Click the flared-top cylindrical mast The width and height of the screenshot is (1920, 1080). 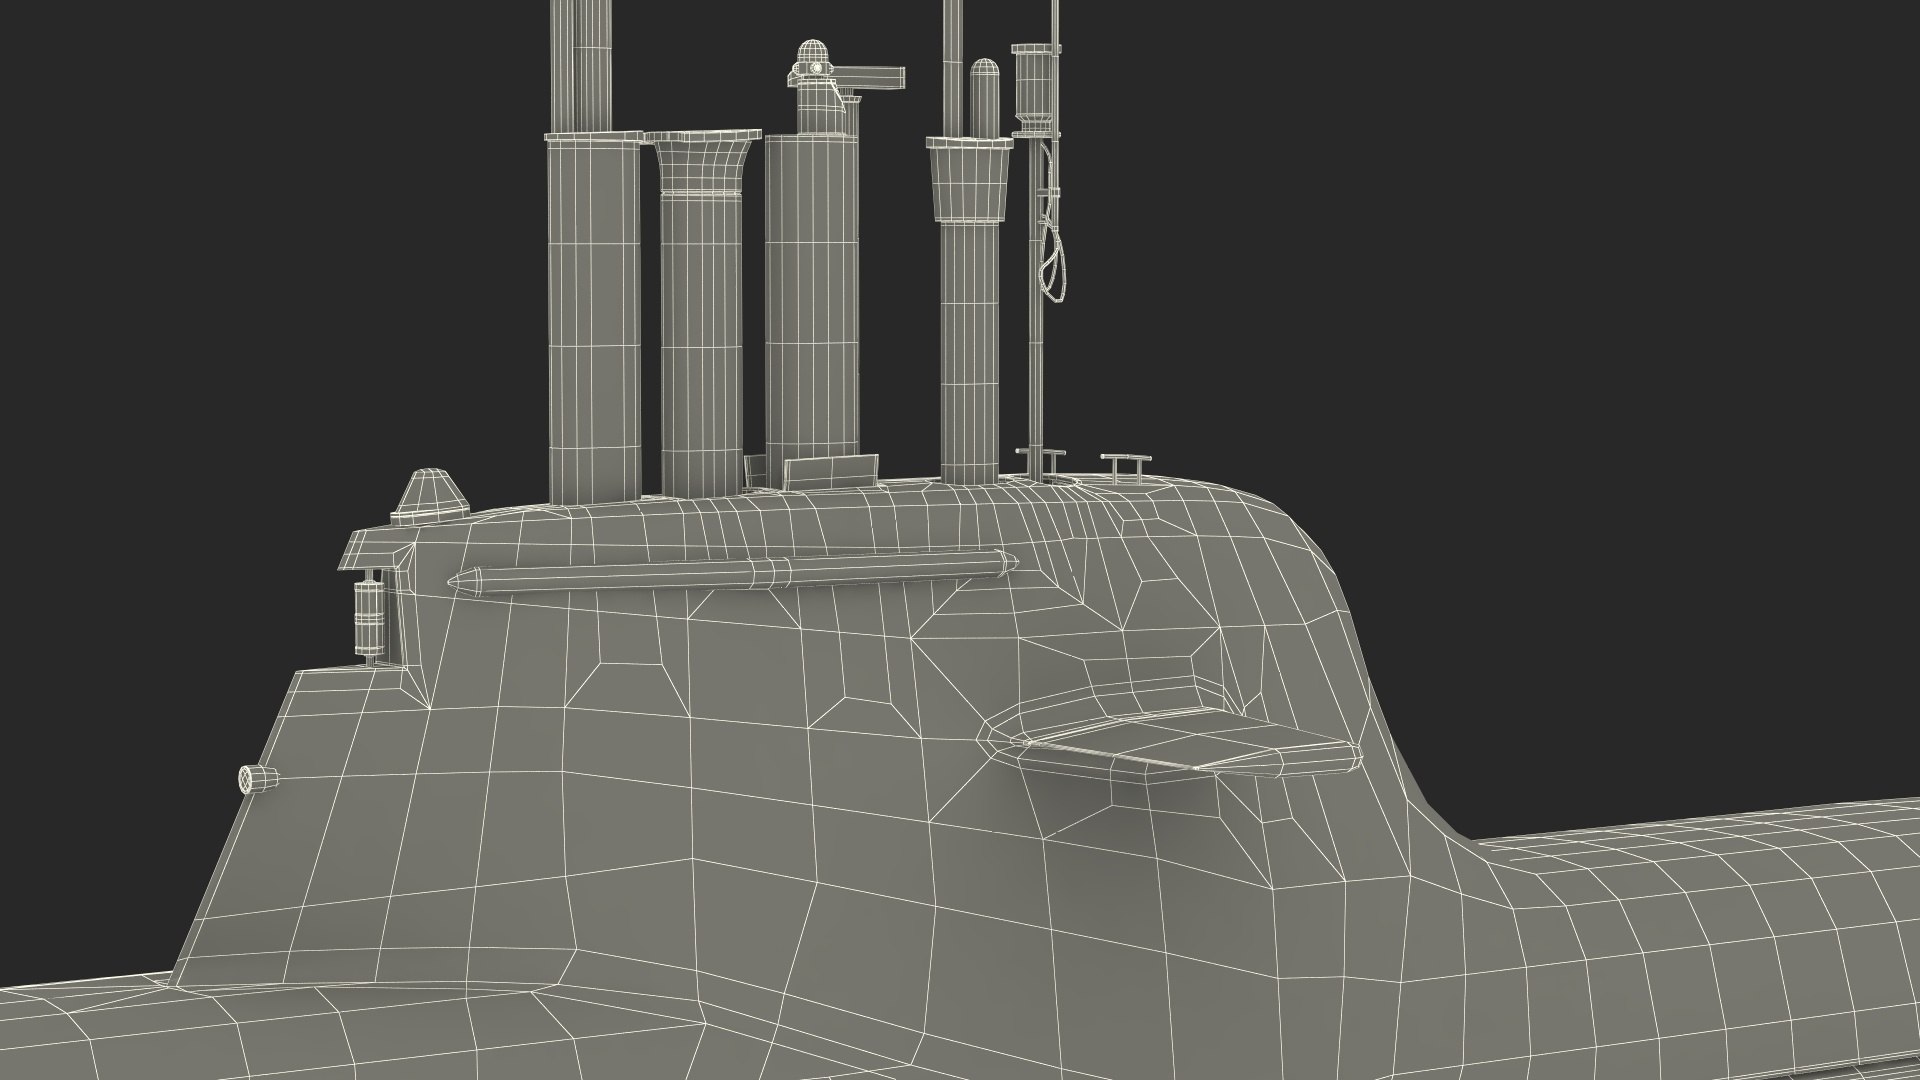click(702, 313)
